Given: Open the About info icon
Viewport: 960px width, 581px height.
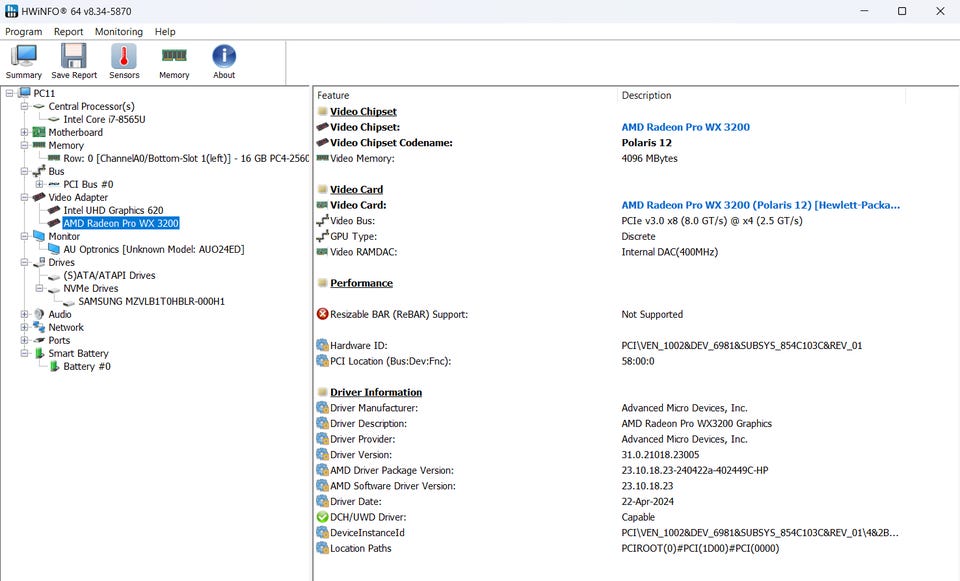Looking at the screenshot, I should [224, 58].
